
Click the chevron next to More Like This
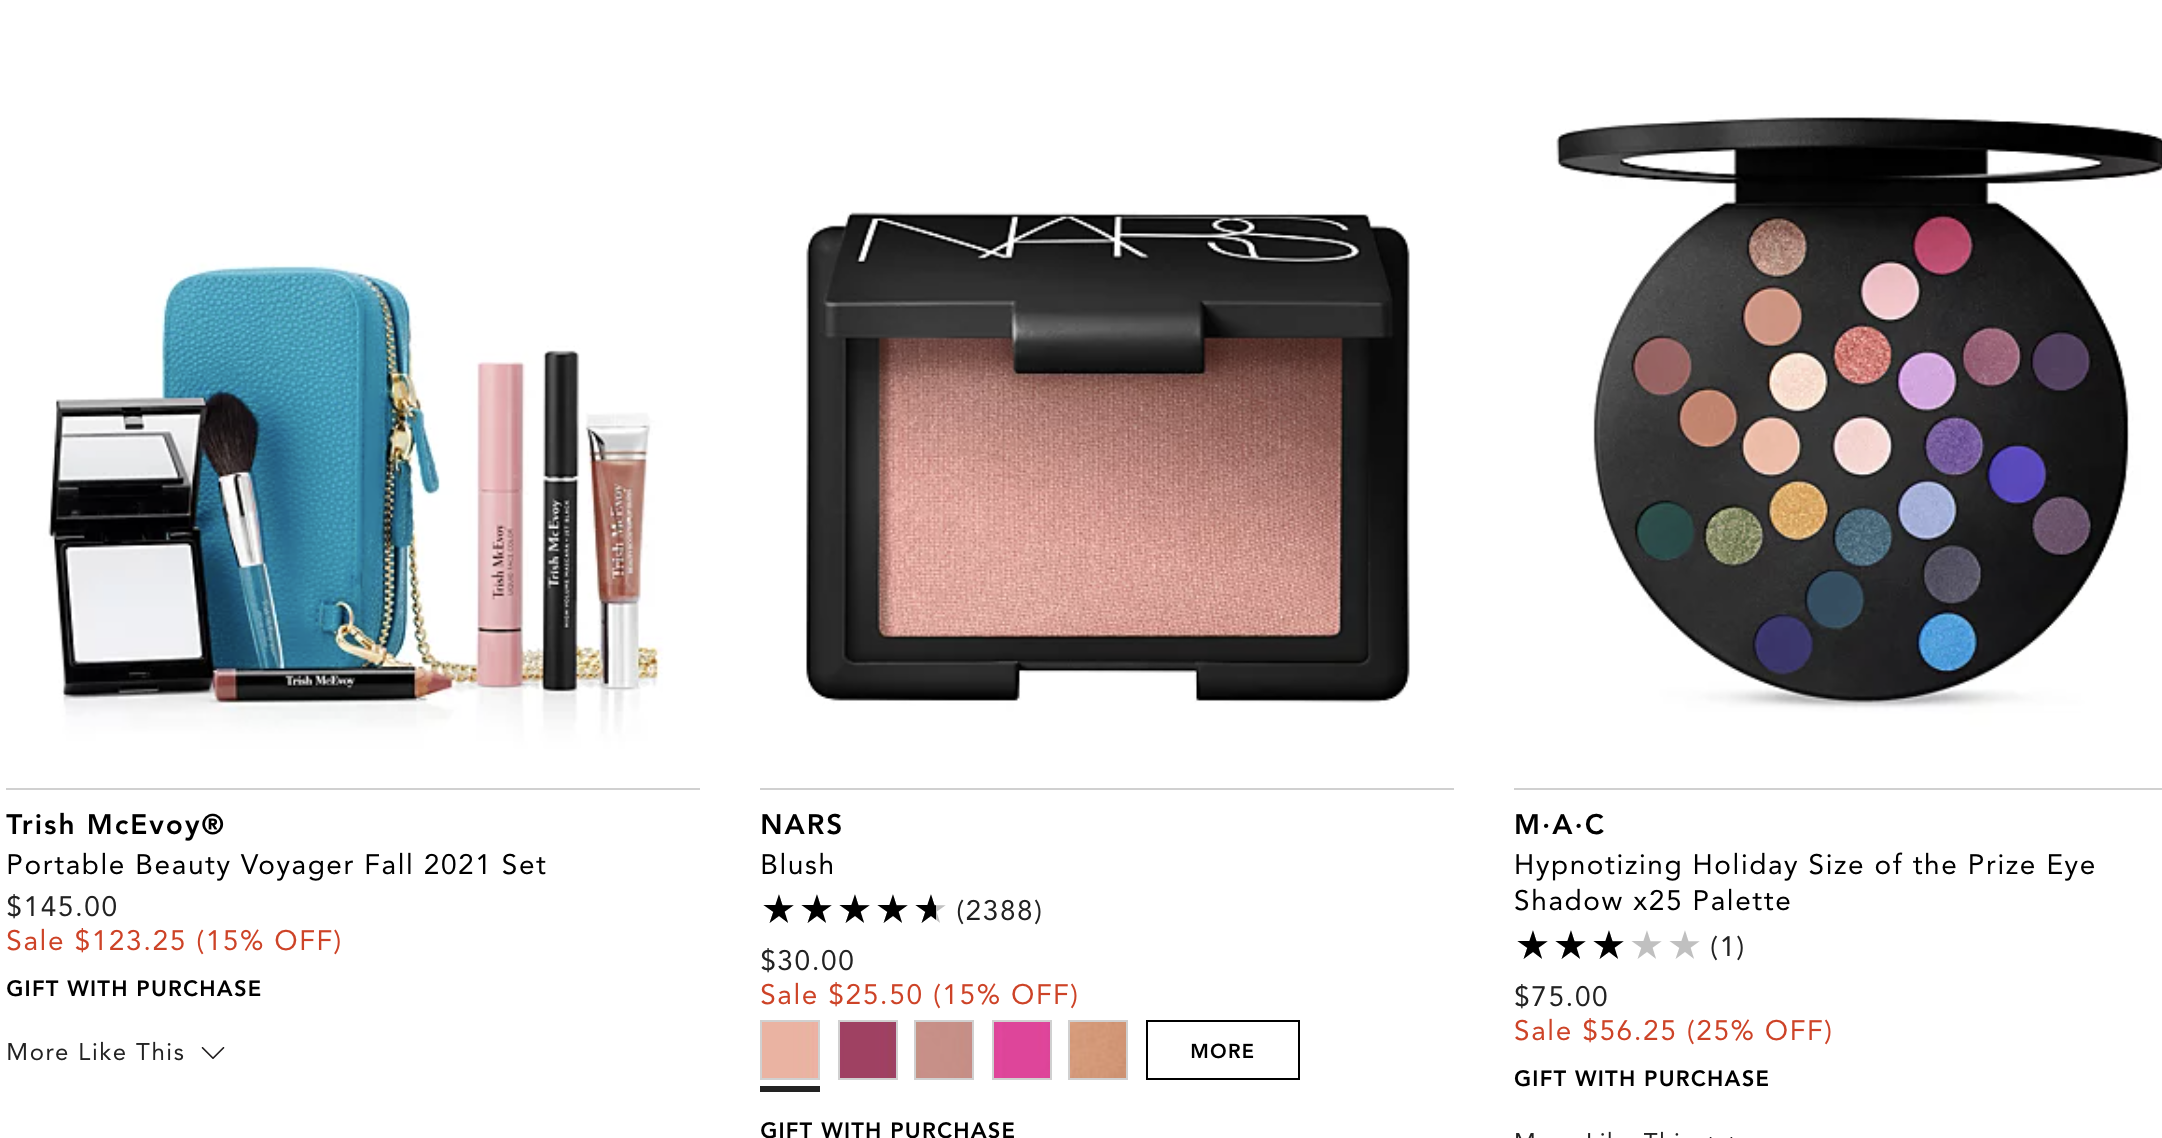pyautogui.click(x=213, y=1053)
